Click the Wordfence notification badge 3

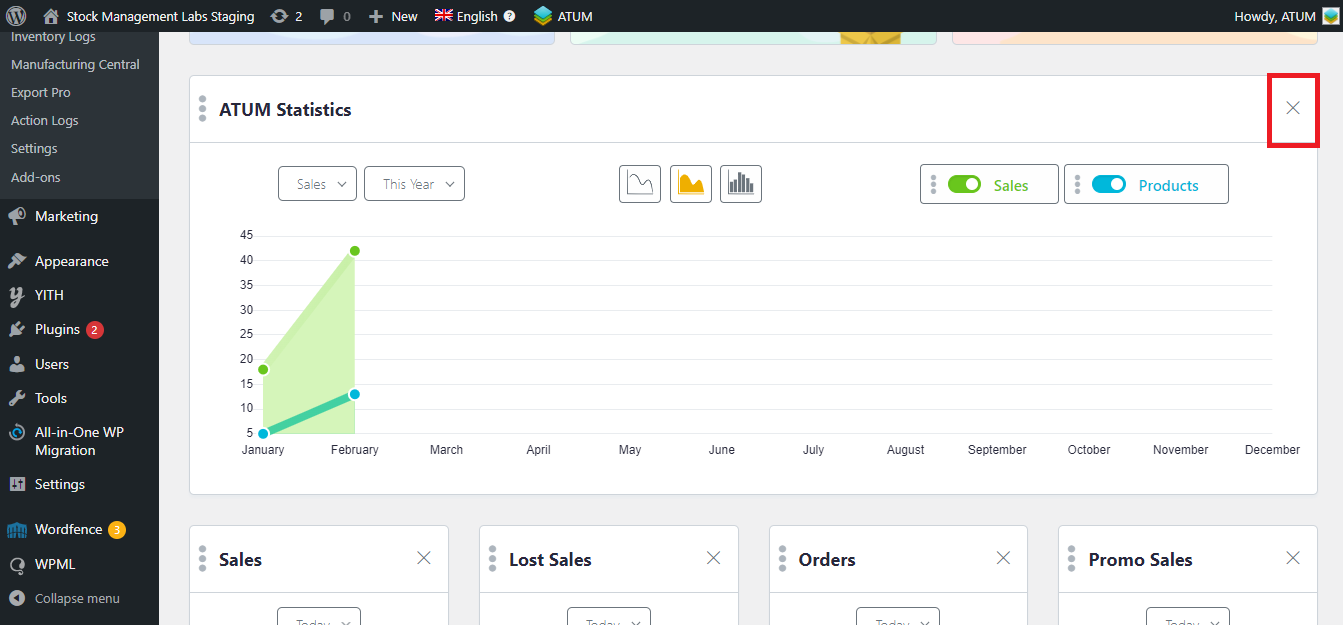pos(117,530)
